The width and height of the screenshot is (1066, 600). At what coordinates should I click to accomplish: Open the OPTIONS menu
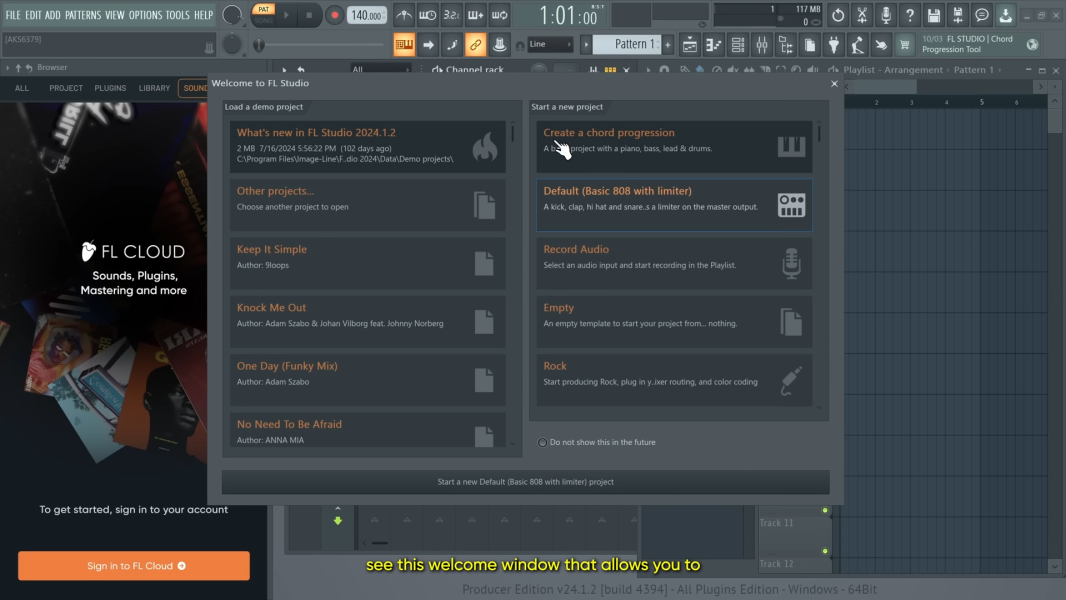click(145, 14)
